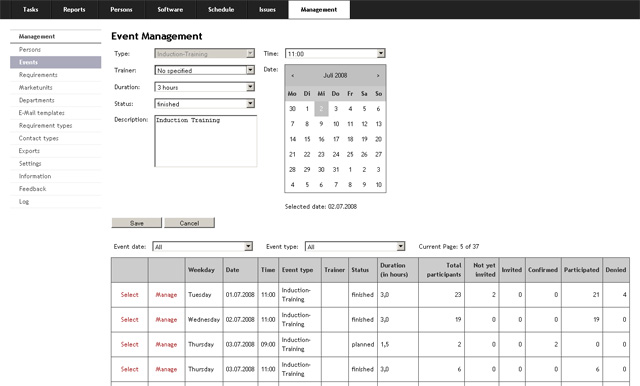The image size is (640, 386).
Task: Click highlighted day 2 in calendar
Action: pos(321,109)
